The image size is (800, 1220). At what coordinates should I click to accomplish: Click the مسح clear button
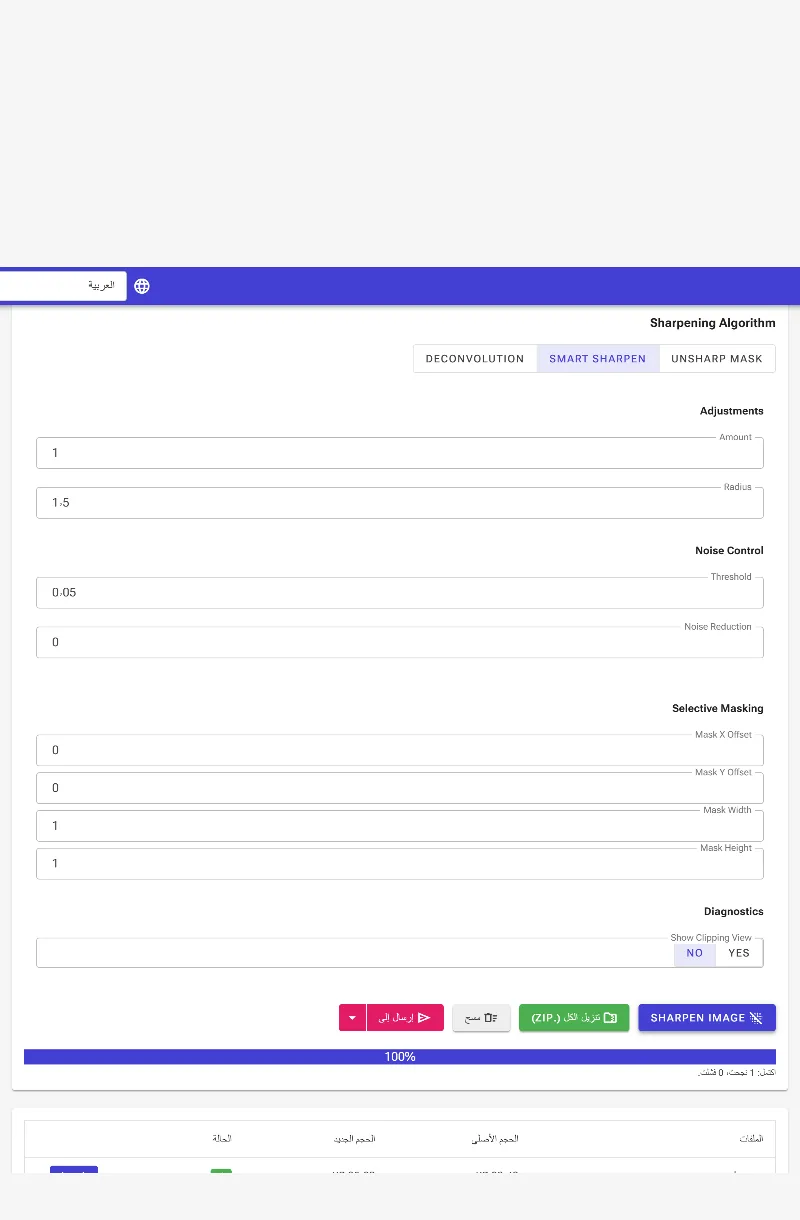[x=482, y=1018]
